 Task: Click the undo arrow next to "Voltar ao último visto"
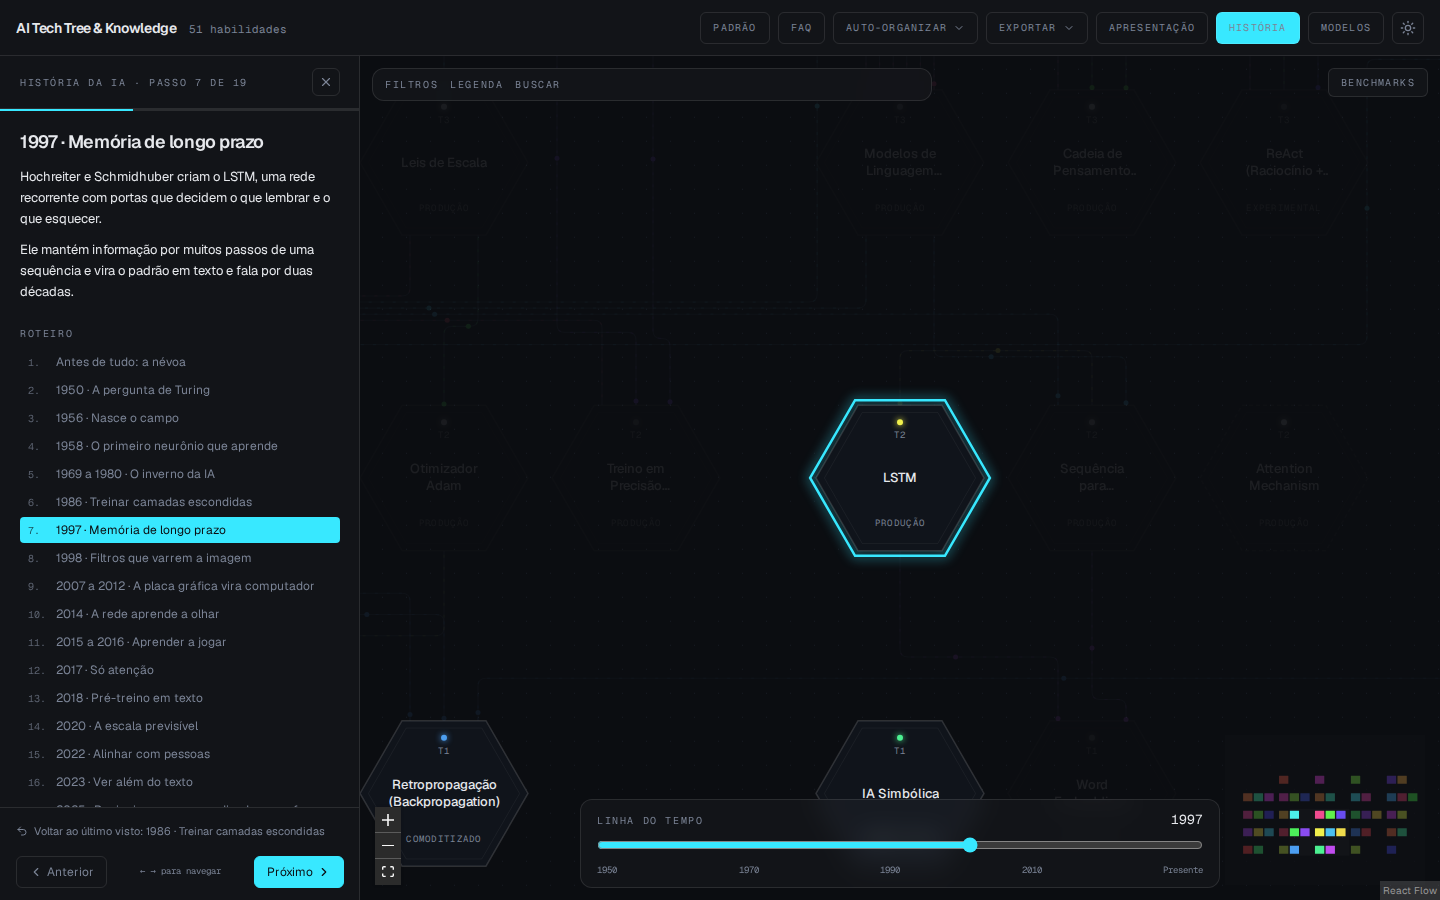[22, 831]
